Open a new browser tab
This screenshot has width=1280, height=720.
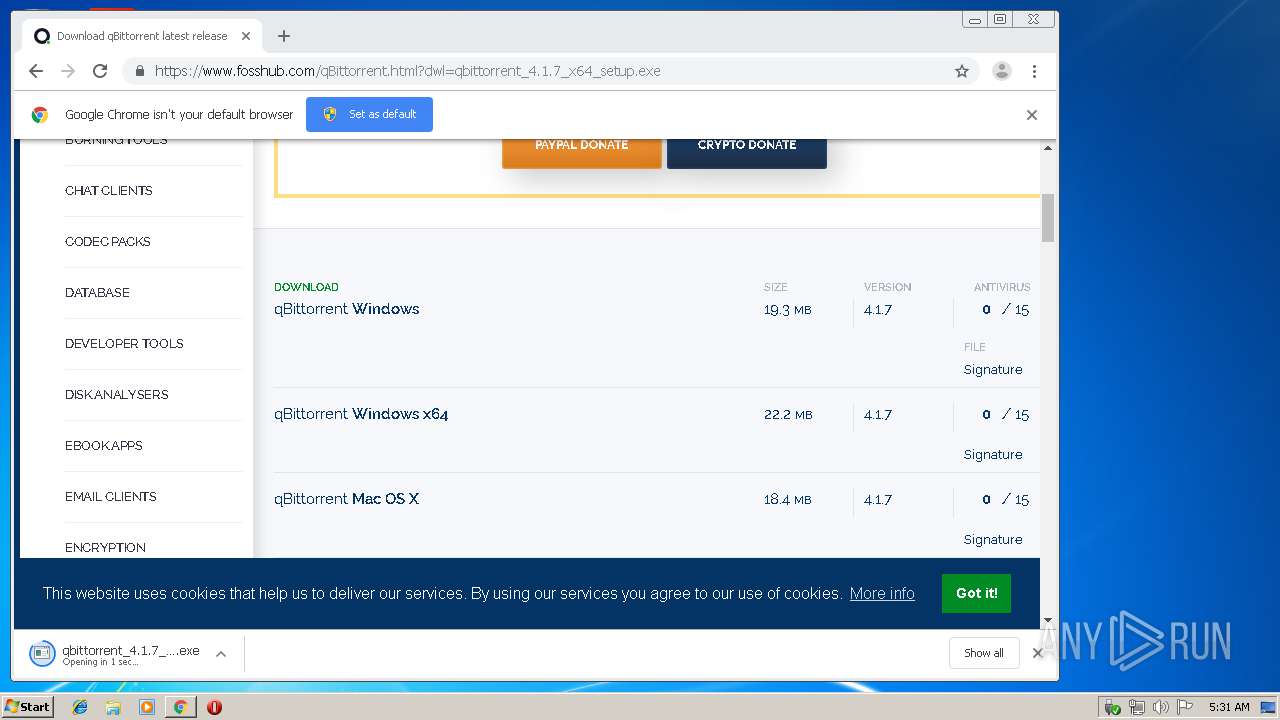click(x=284, y=36)
